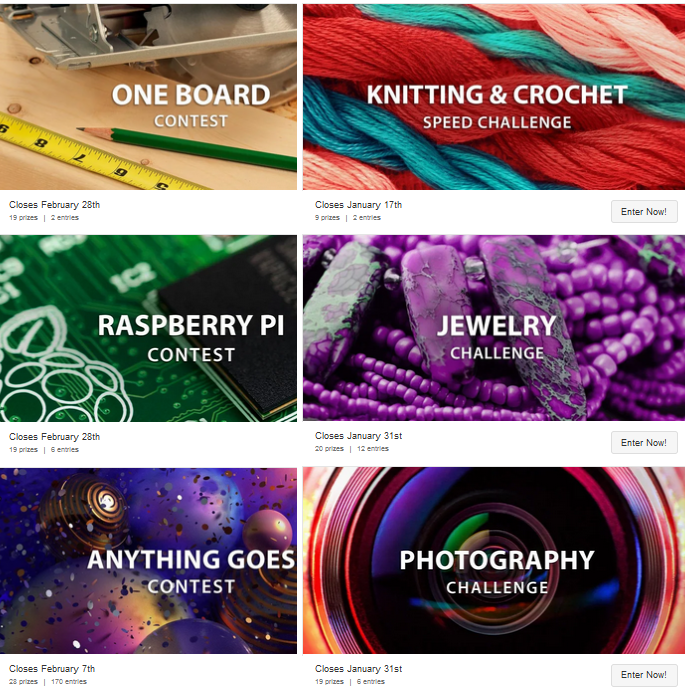Open the Knitting & Crochet Speed Challenge banner
This screenshot has height=697, width=685.
coord(494,97)
